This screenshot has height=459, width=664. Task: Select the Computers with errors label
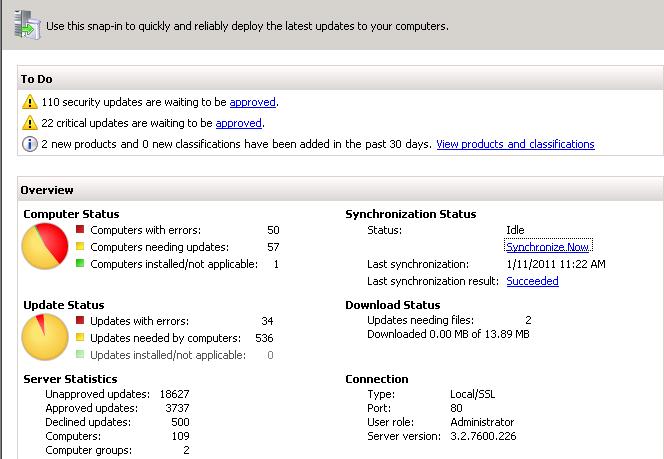click(x=145, y=230)
